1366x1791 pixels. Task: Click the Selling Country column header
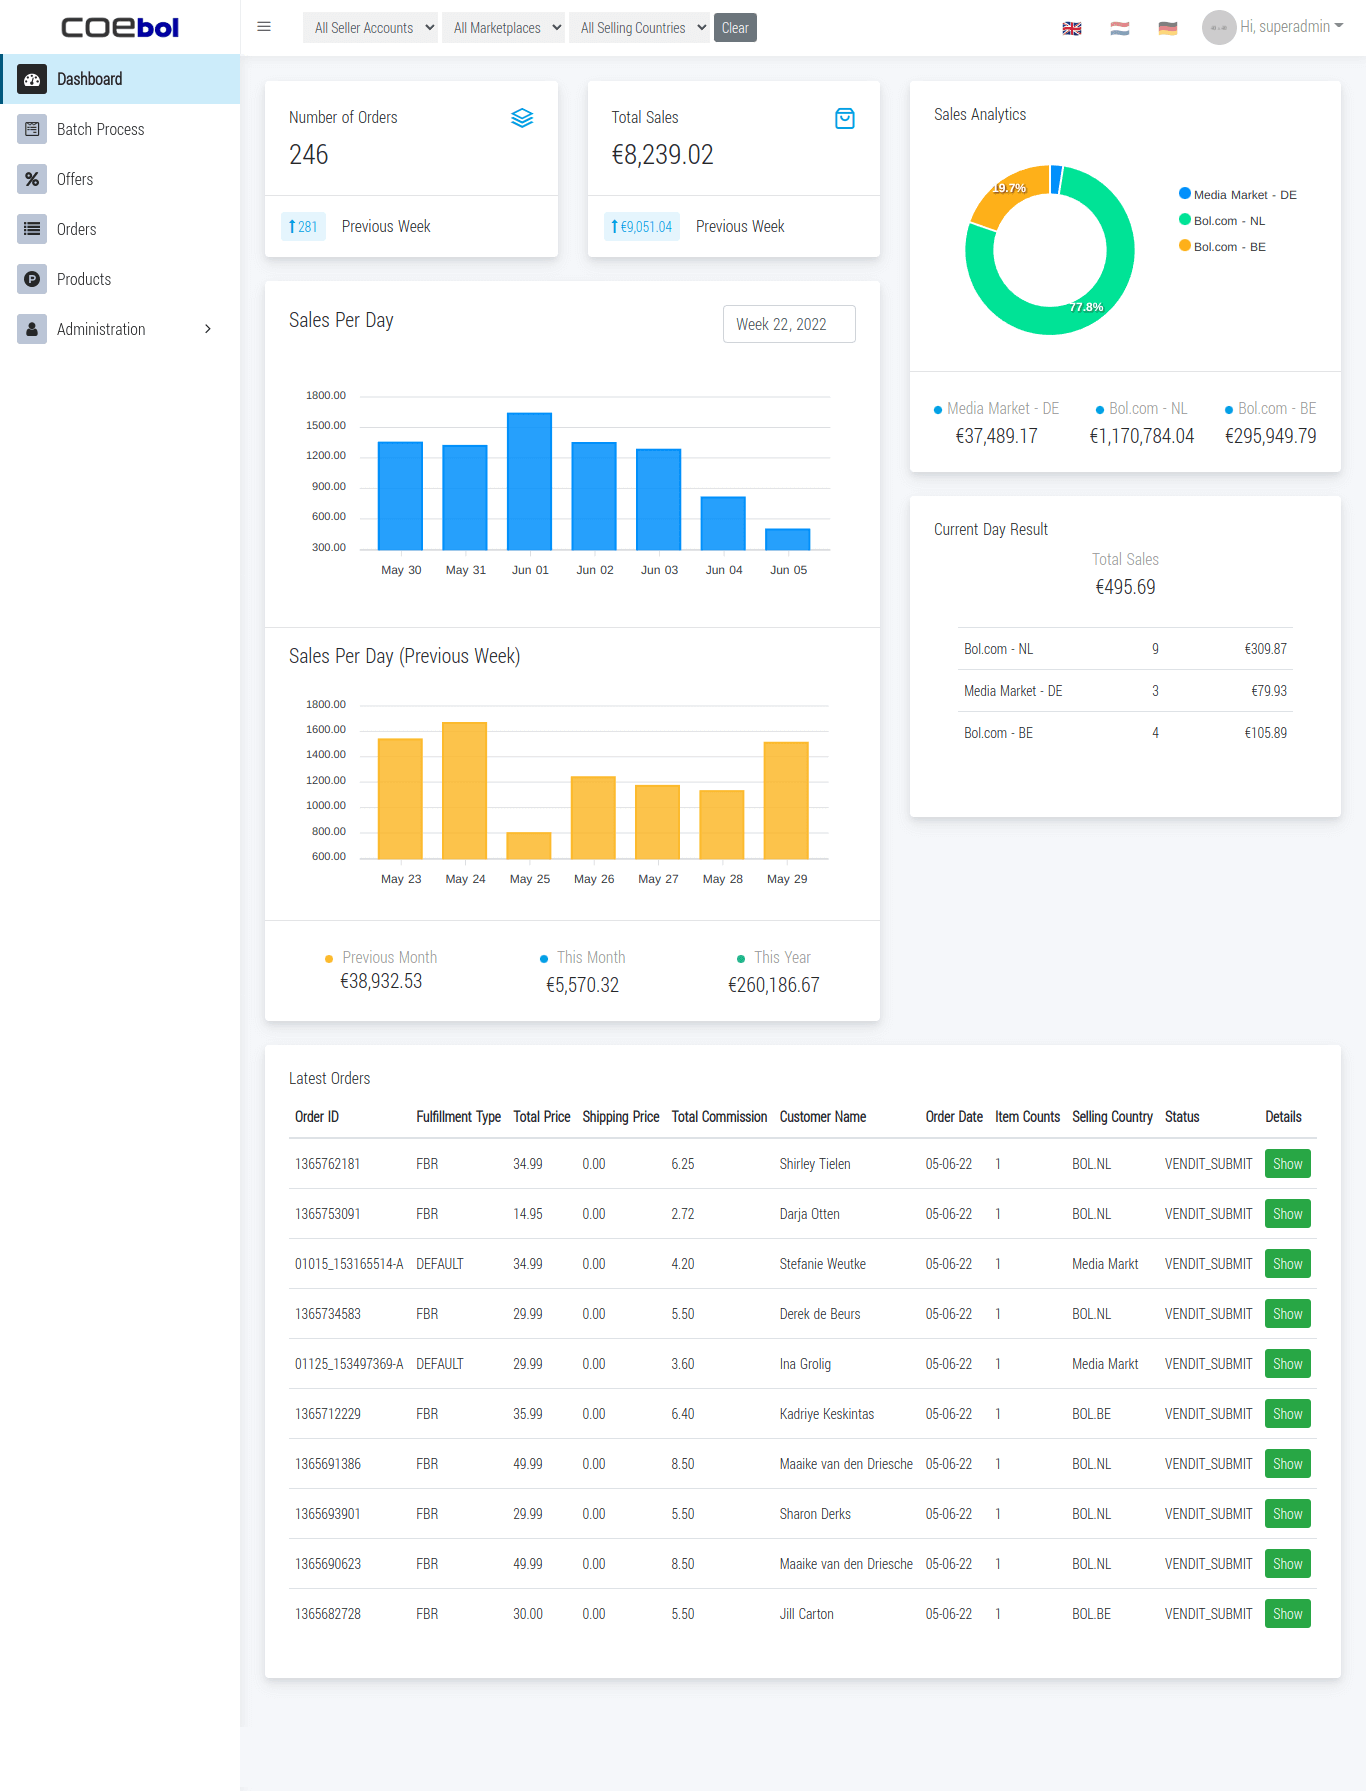coord(1112,1117)
